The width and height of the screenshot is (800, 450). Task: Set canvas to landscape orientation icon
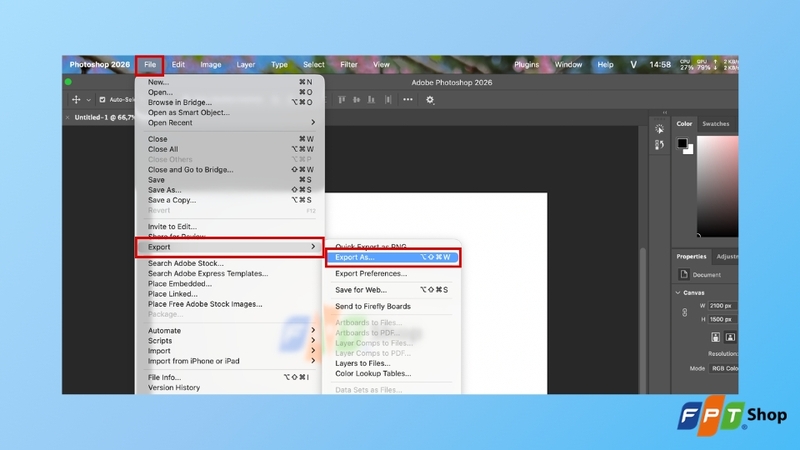(730, 337)
